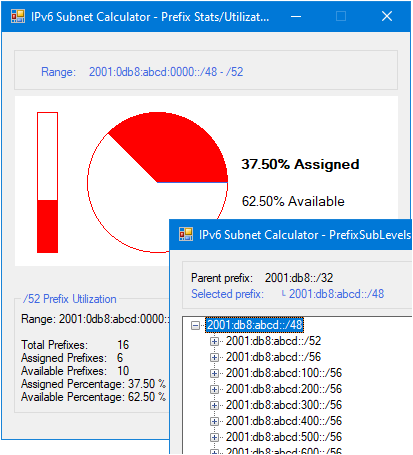Viewport: 413px width, 455px height.
Task: Collapse the 2001:db8:abcd::/48 root node
Action: (196, 325)
